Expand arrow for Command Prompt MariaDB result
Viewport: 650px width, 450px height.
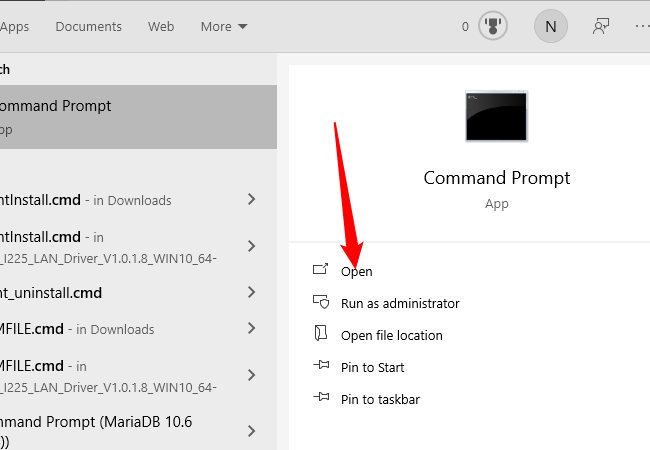click(252, 431)
